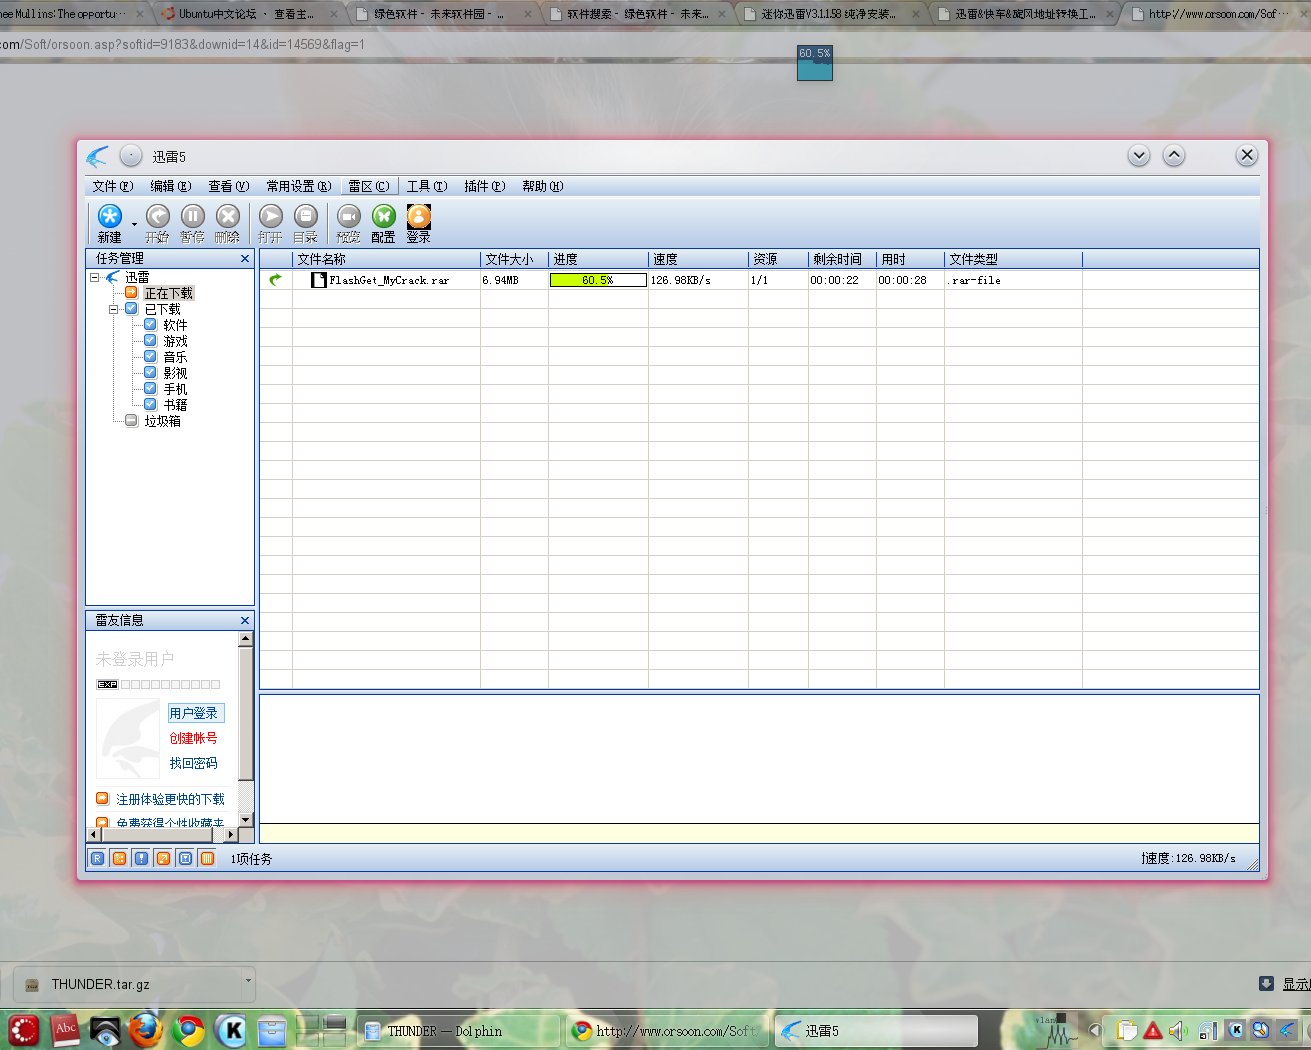
Task: Click the 配置 (Configure) toolbar icon
Action: tap(383, 217)
